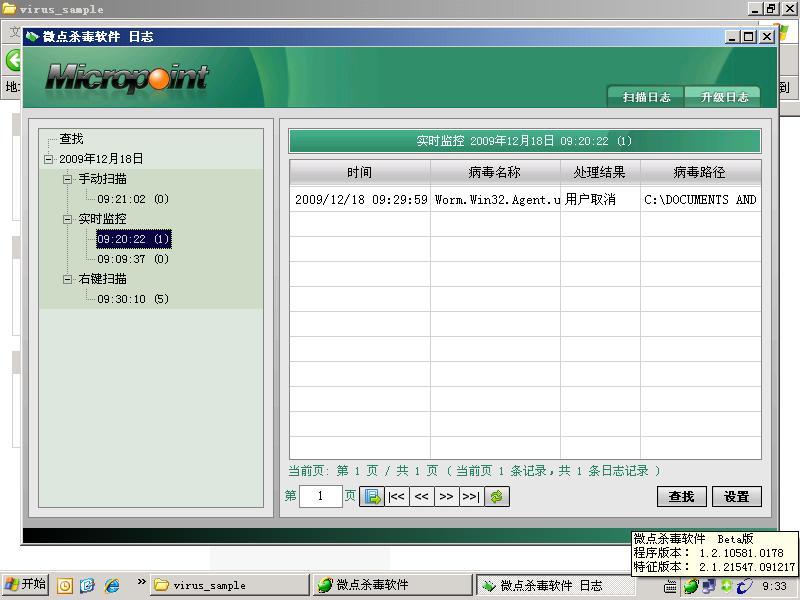Collapse the 实时监控 tree node
This screenshot has height=600, width=800.
[x=67, y=219]
